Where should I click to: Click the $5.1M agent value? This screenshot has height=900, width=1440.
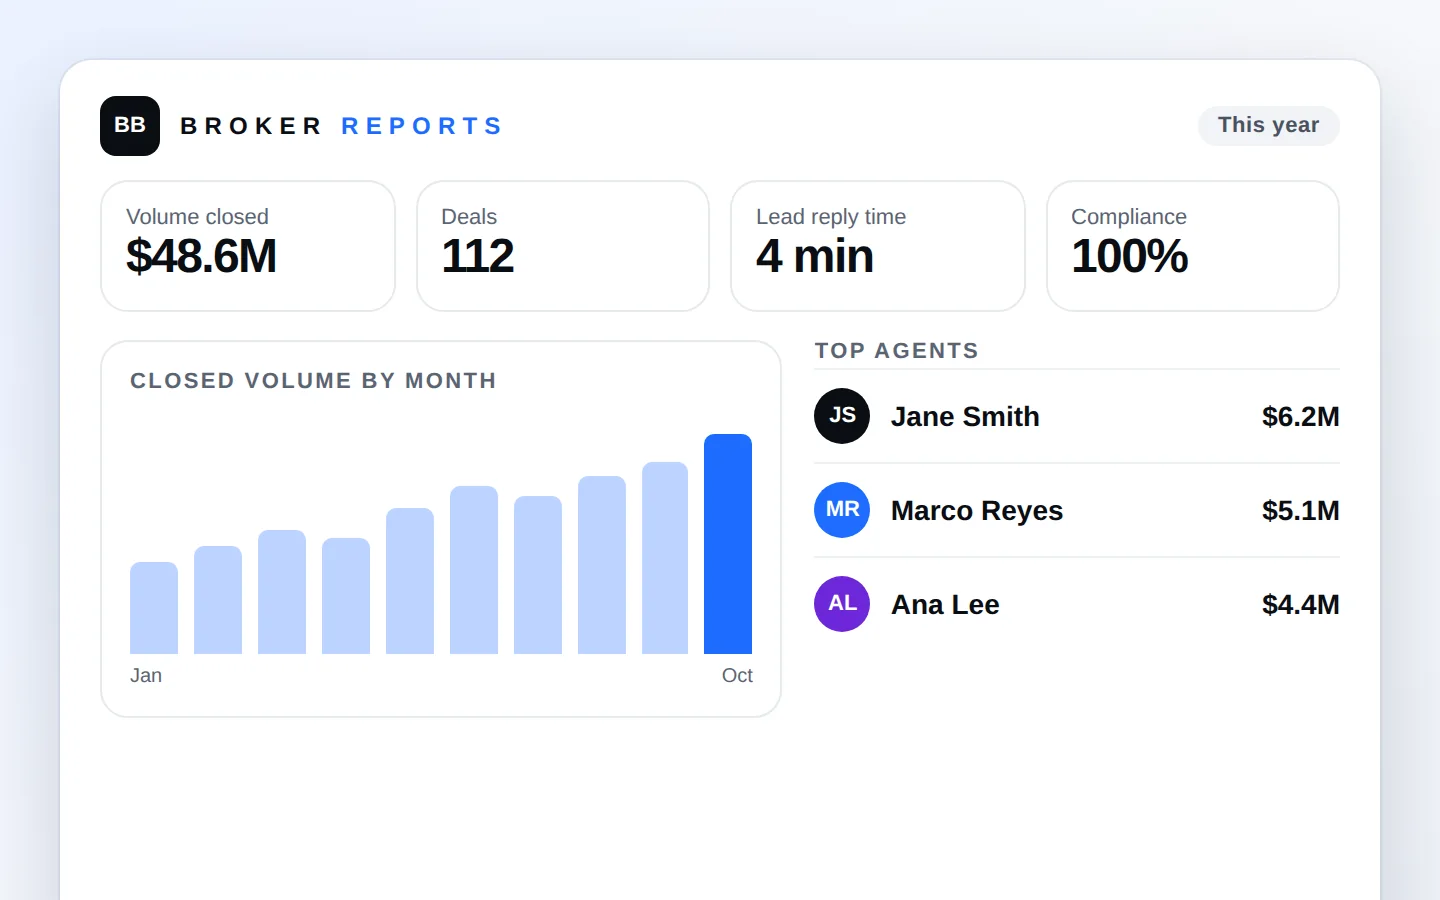tap(1300, 510)
